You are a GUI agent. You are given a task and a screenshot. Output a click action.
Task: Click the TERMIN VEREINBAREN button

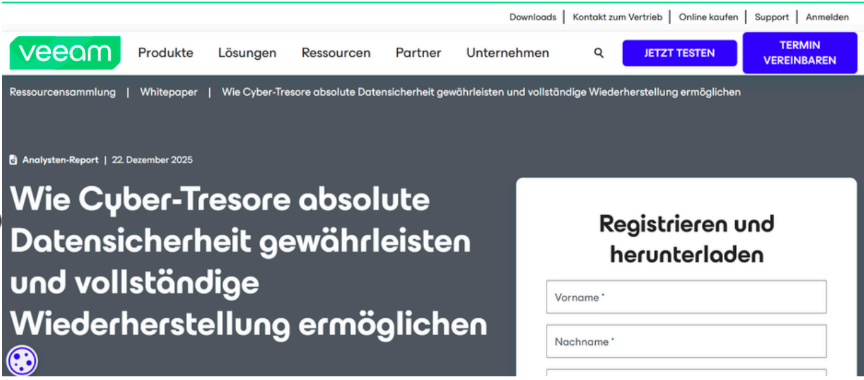click(x=800, y=53)
